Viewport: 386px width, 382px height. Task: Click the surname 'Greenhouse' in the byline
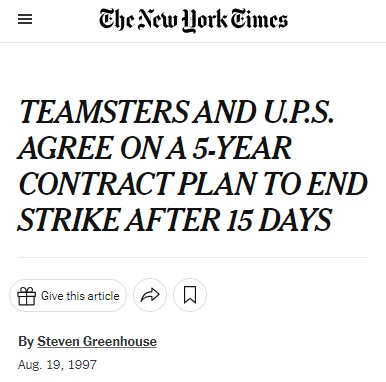pyautogui.click(x=120, y=342)
